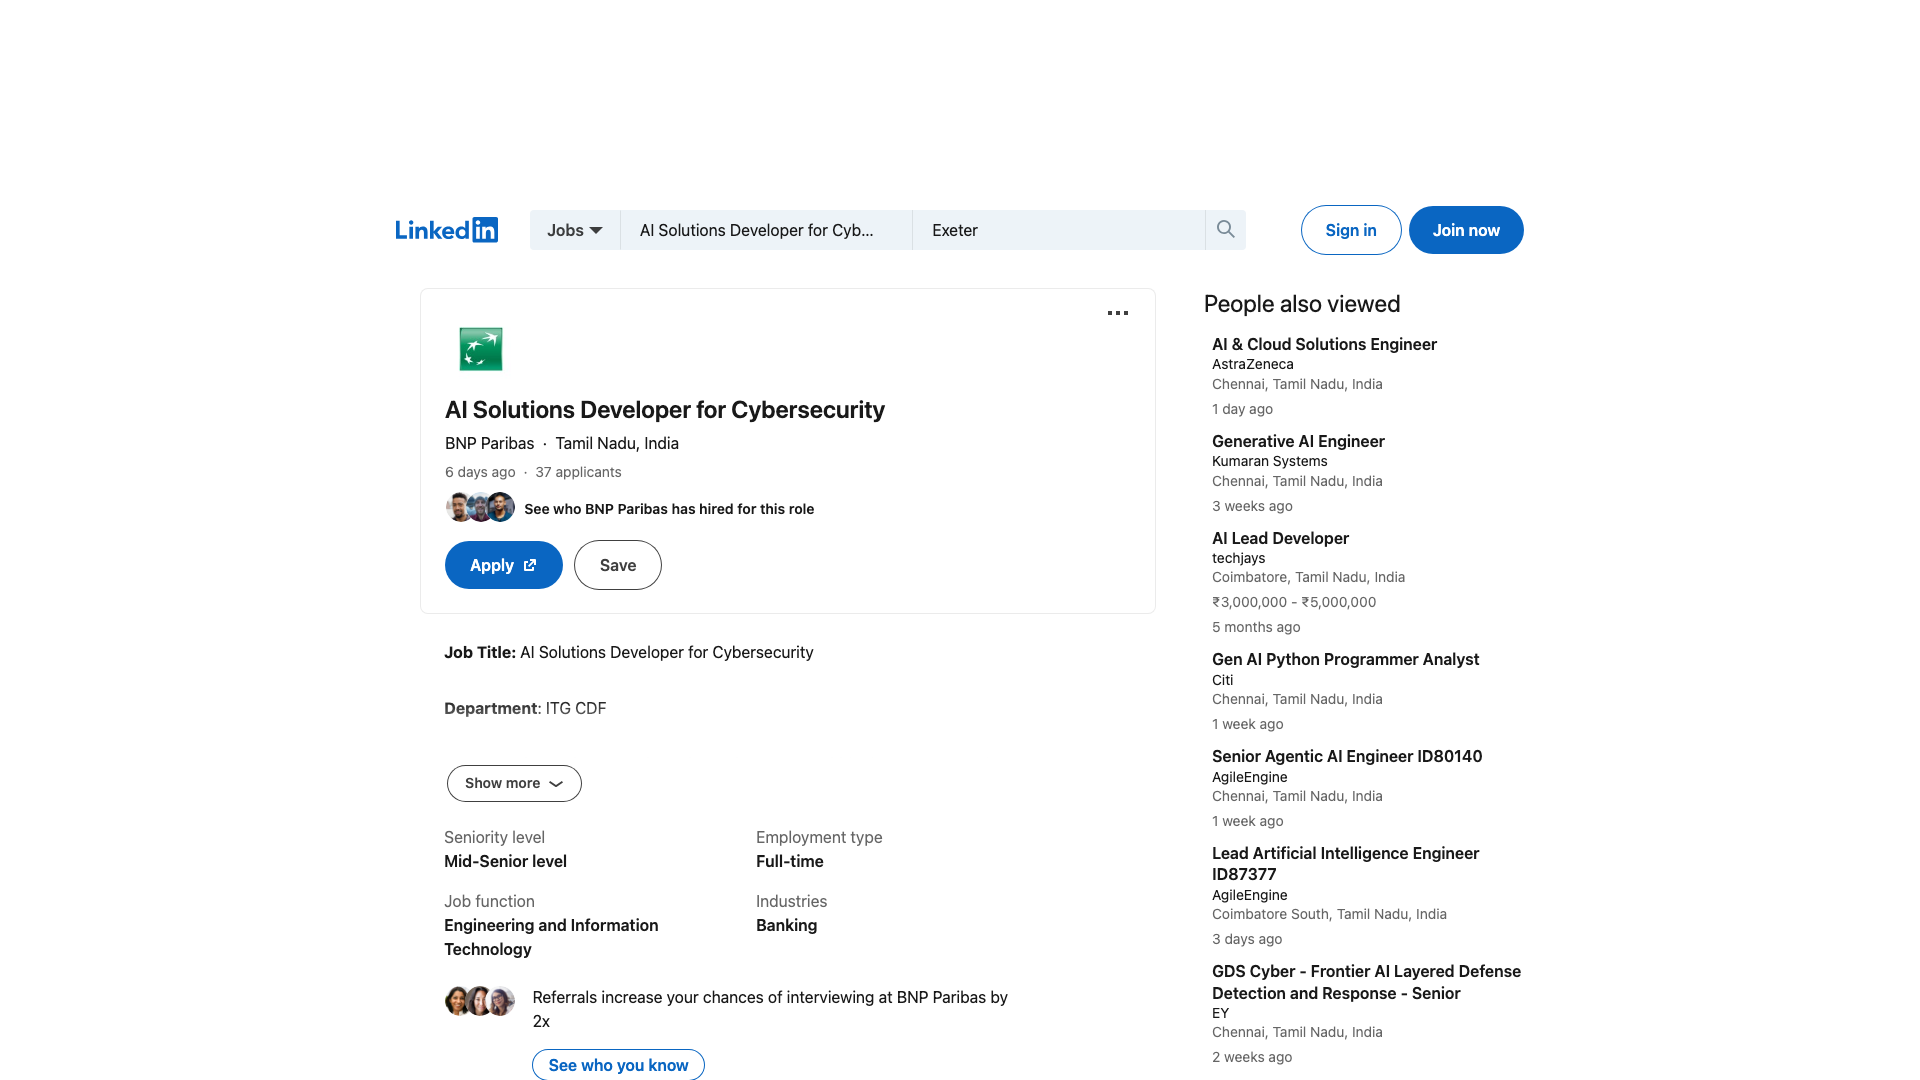Open the BNP Paribas company link
The width and height of the screenshot is (1920, 1080).
click(x=489, y=443)
